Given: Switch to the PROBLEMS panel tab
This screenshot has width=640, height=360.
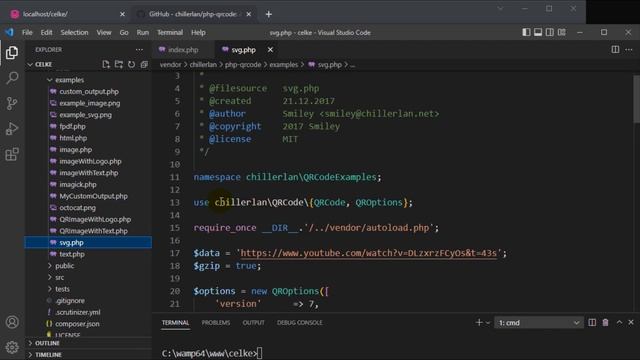Looking at the screenshot, I should pos(216,322).
